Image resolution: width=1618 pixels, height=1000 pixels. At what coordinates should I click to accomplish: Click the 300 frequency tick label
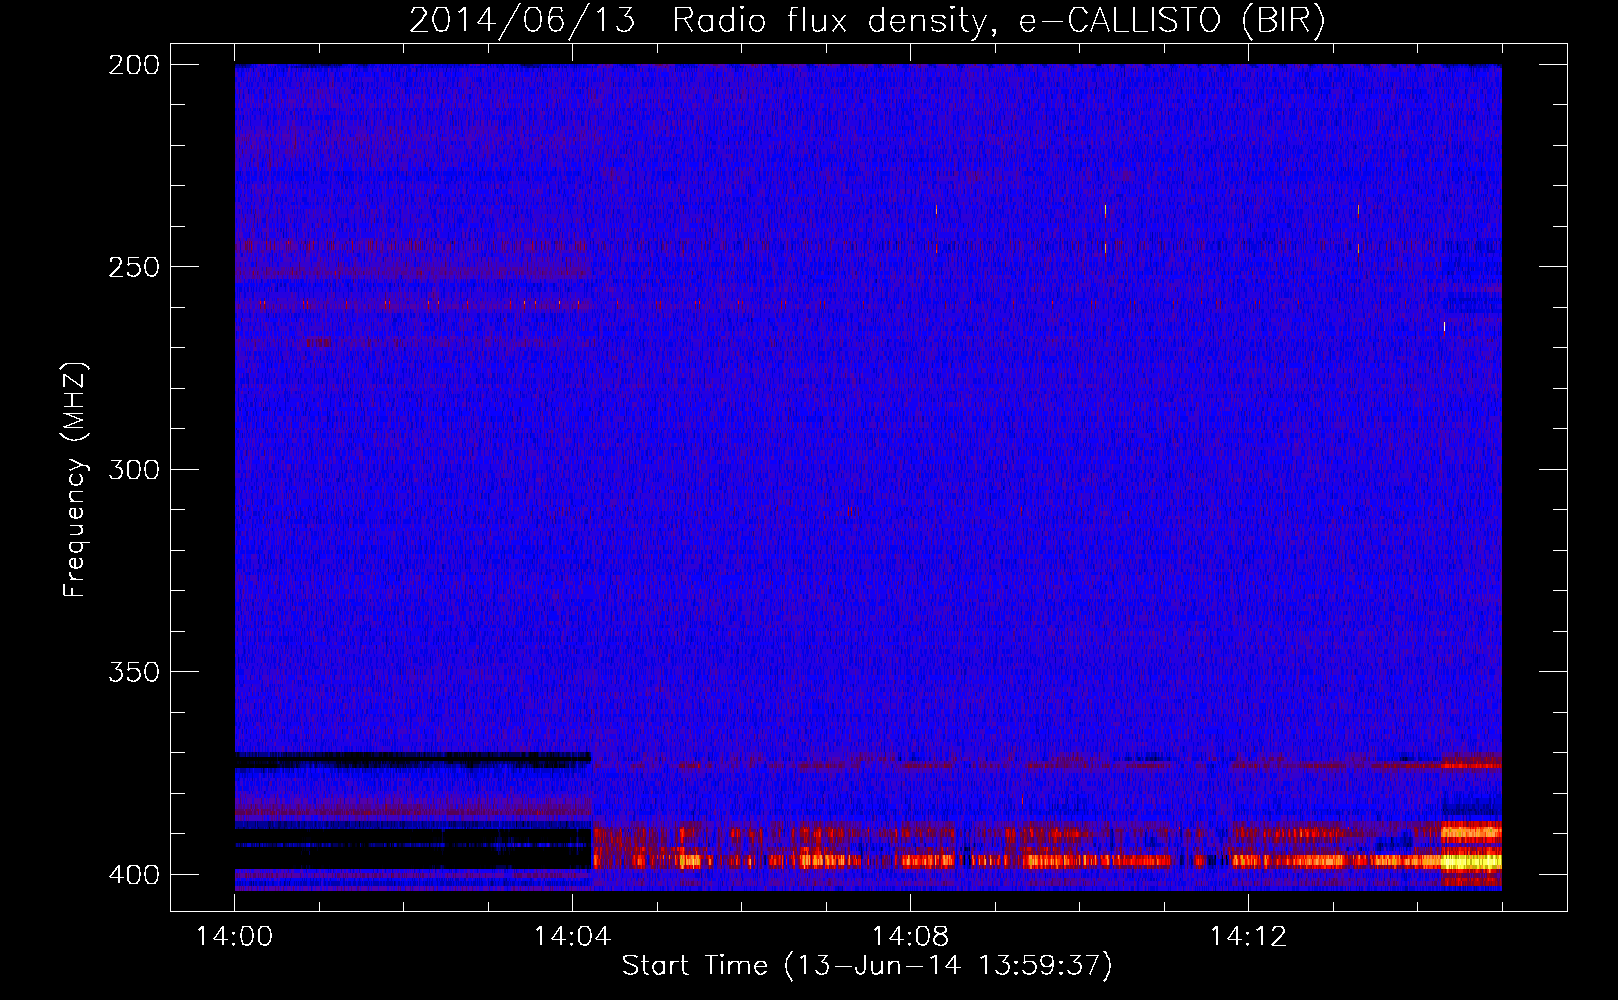[x=134, y=469]
